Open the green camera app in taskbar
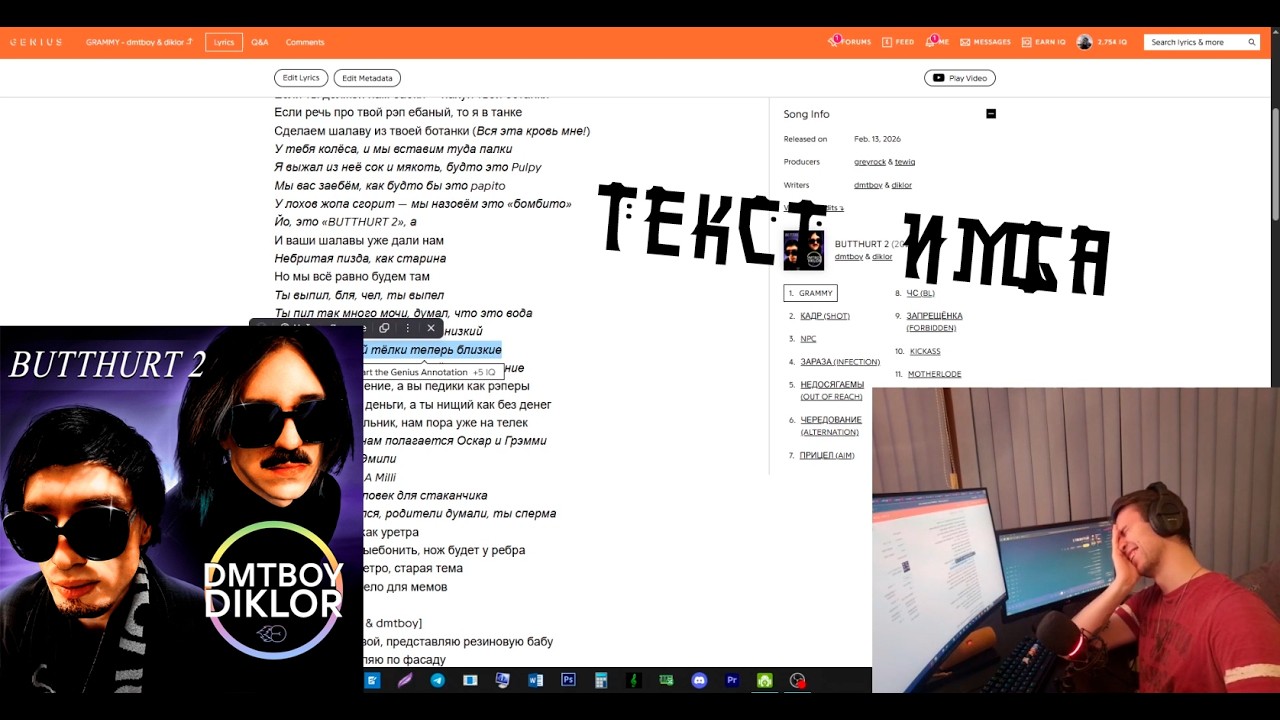This screenshot has height=720, width=1280. click(765, 680)
